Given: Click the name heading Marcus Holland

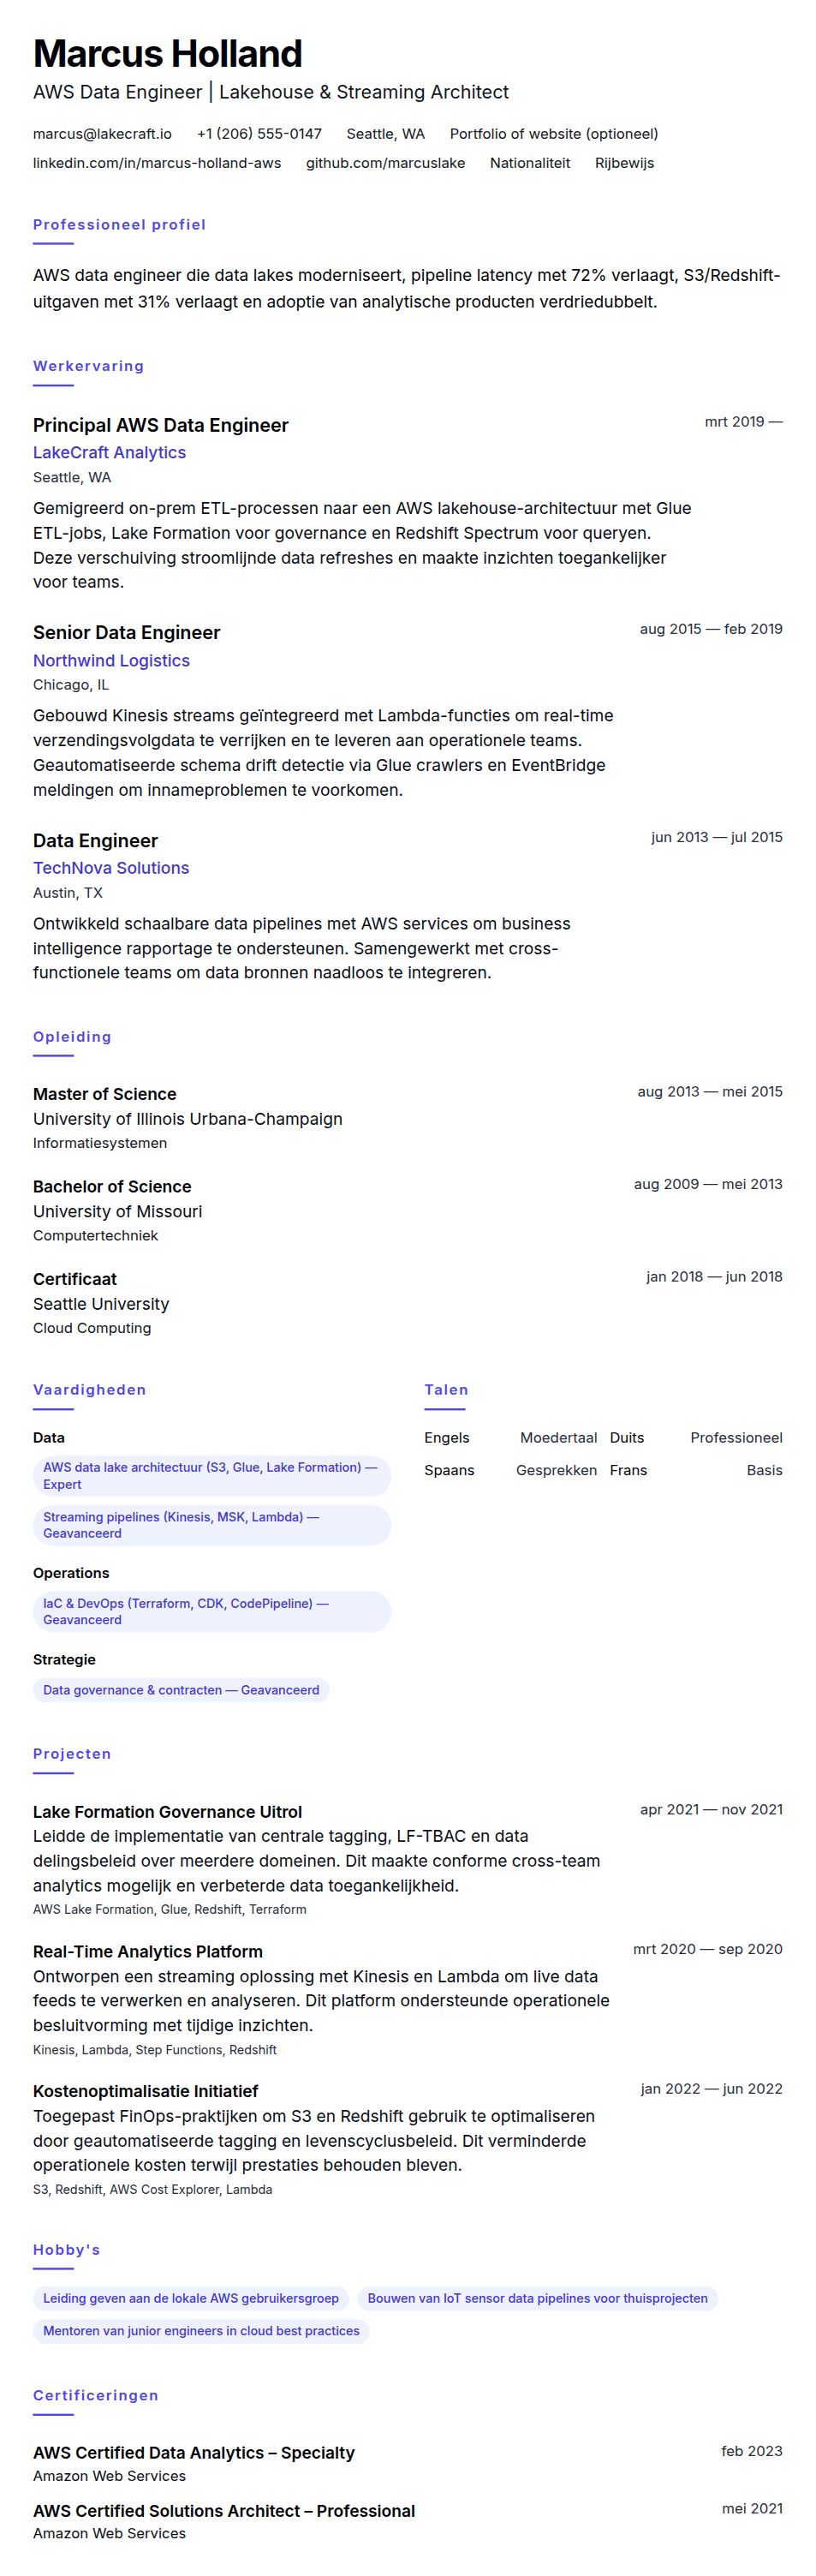Looking at the screenshot, I should (x=167, y=53).
